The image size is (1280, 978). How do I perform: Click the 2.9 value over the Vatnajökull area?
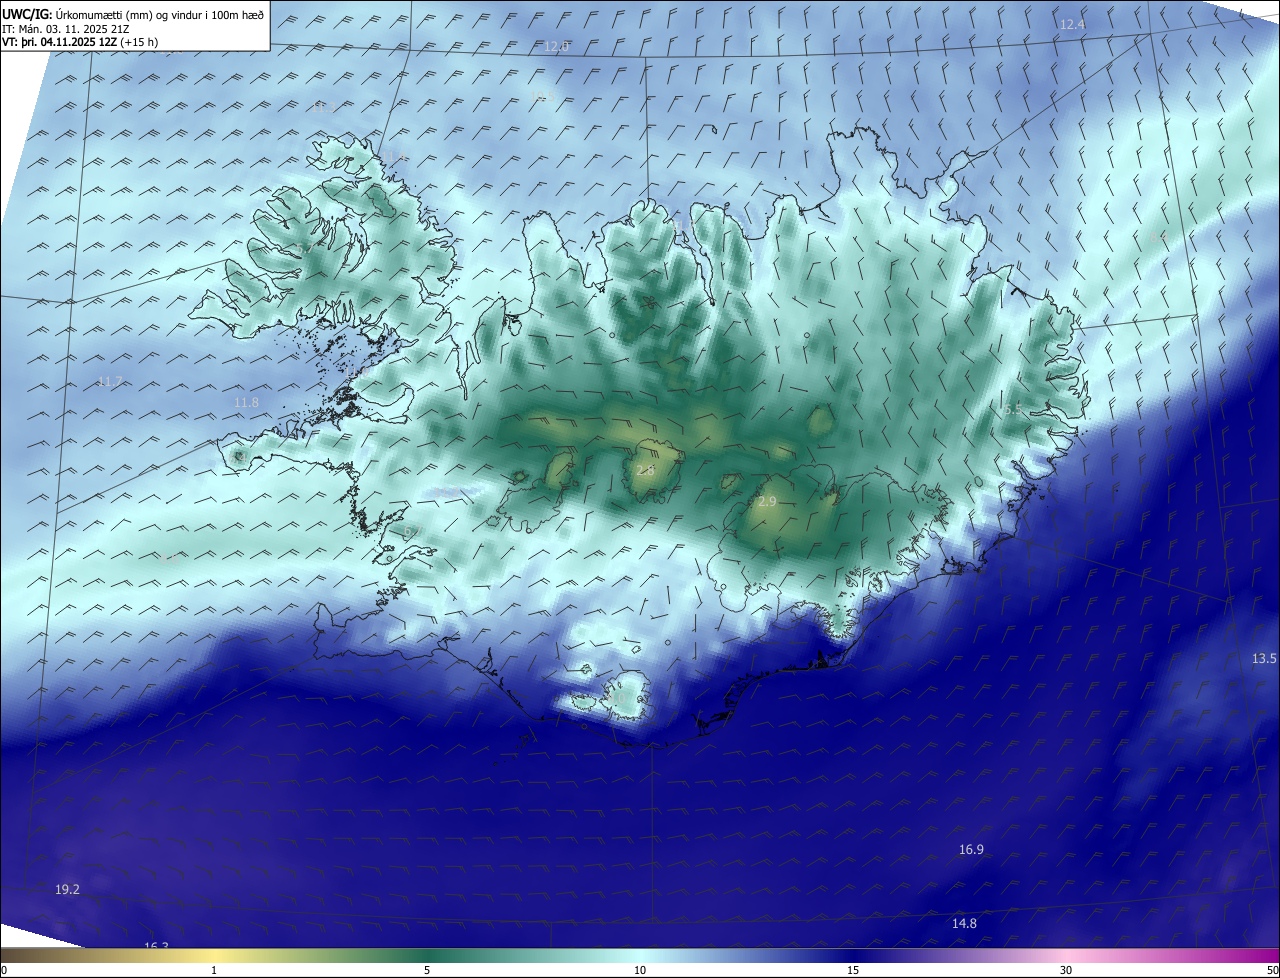click(767, 502)
